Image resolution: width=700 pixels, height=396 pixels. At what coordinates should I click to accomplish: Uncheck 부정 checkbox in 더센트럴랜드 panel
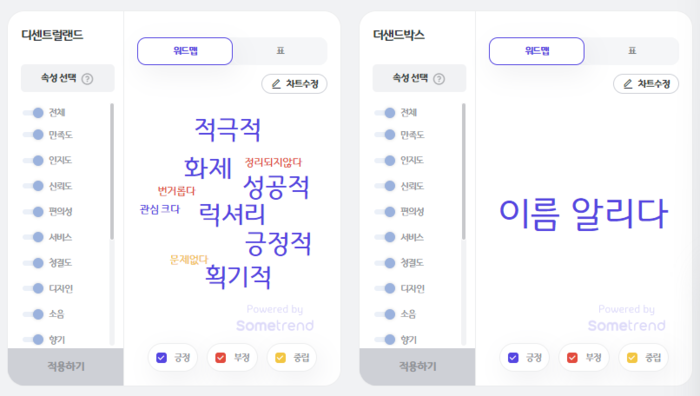point(221,358)
